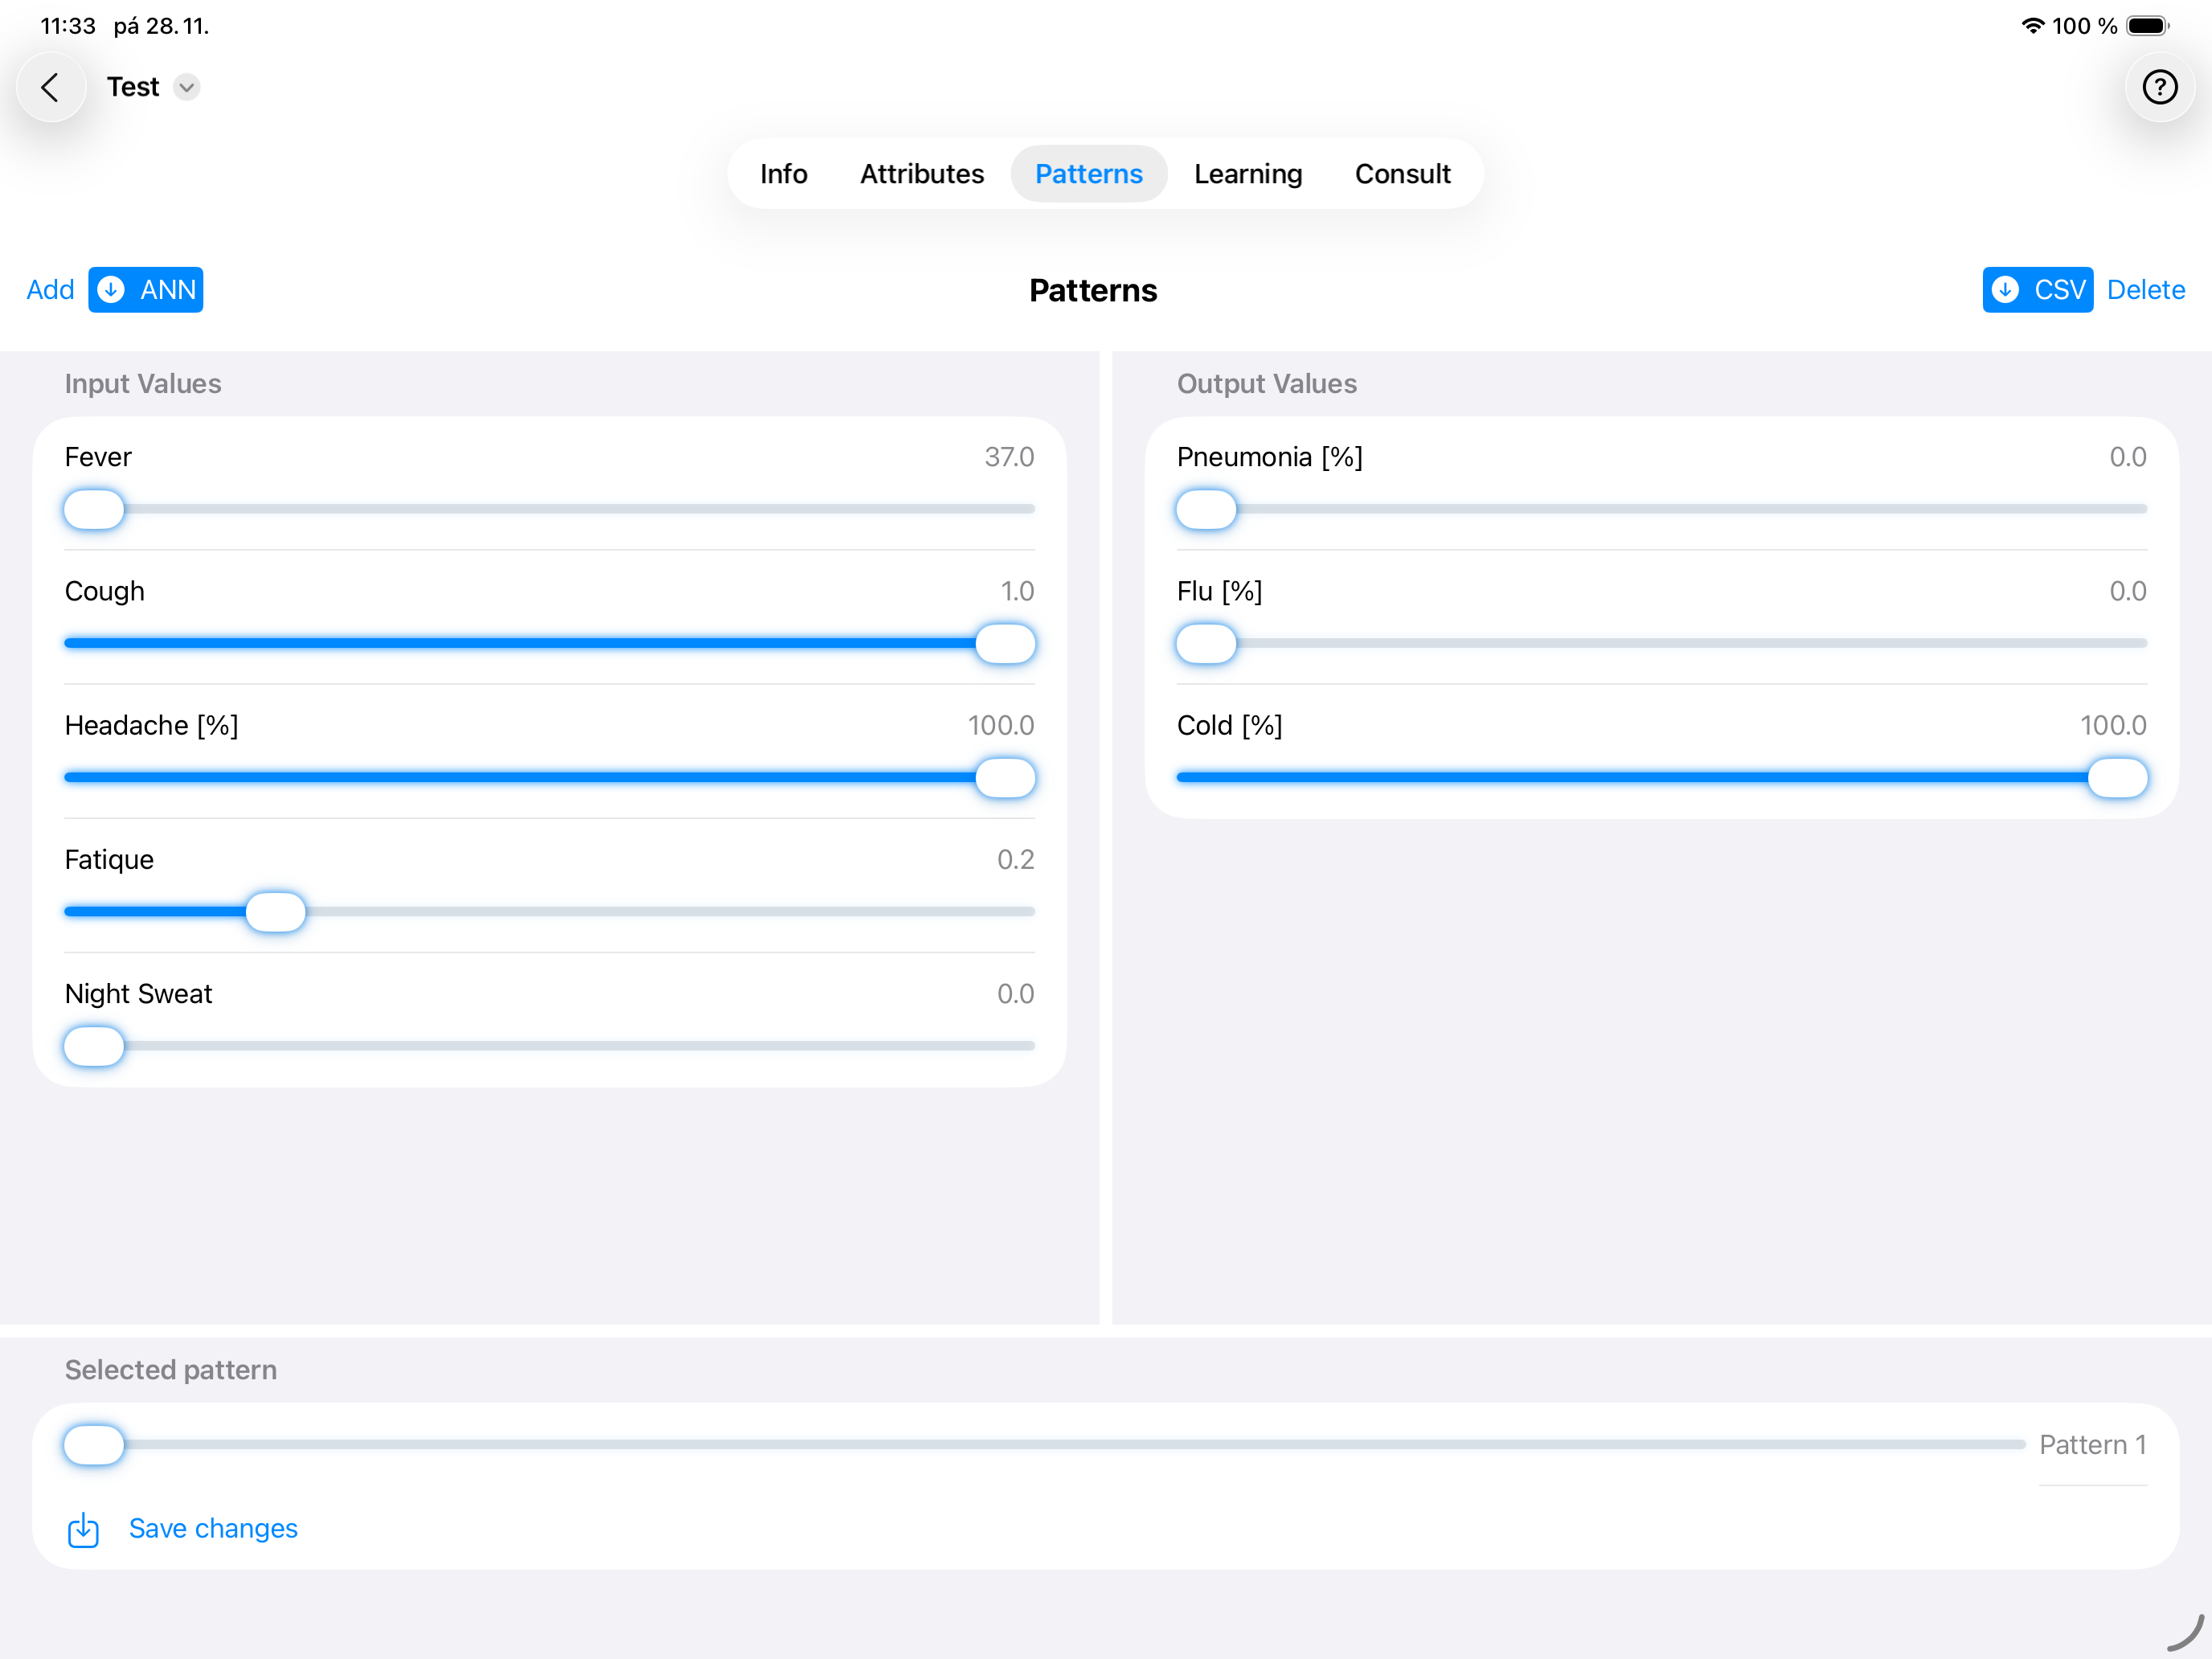Click the Cold [%] value 100.0
This screenshot has width=2212, height=1659.
click(x=2113, y=725)
